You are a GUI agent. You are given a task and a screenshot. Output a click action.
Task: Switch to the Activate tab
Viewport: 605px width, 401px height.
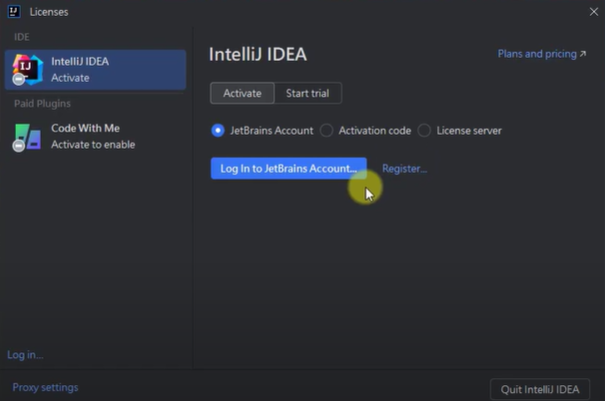click(x=242, y=93)
